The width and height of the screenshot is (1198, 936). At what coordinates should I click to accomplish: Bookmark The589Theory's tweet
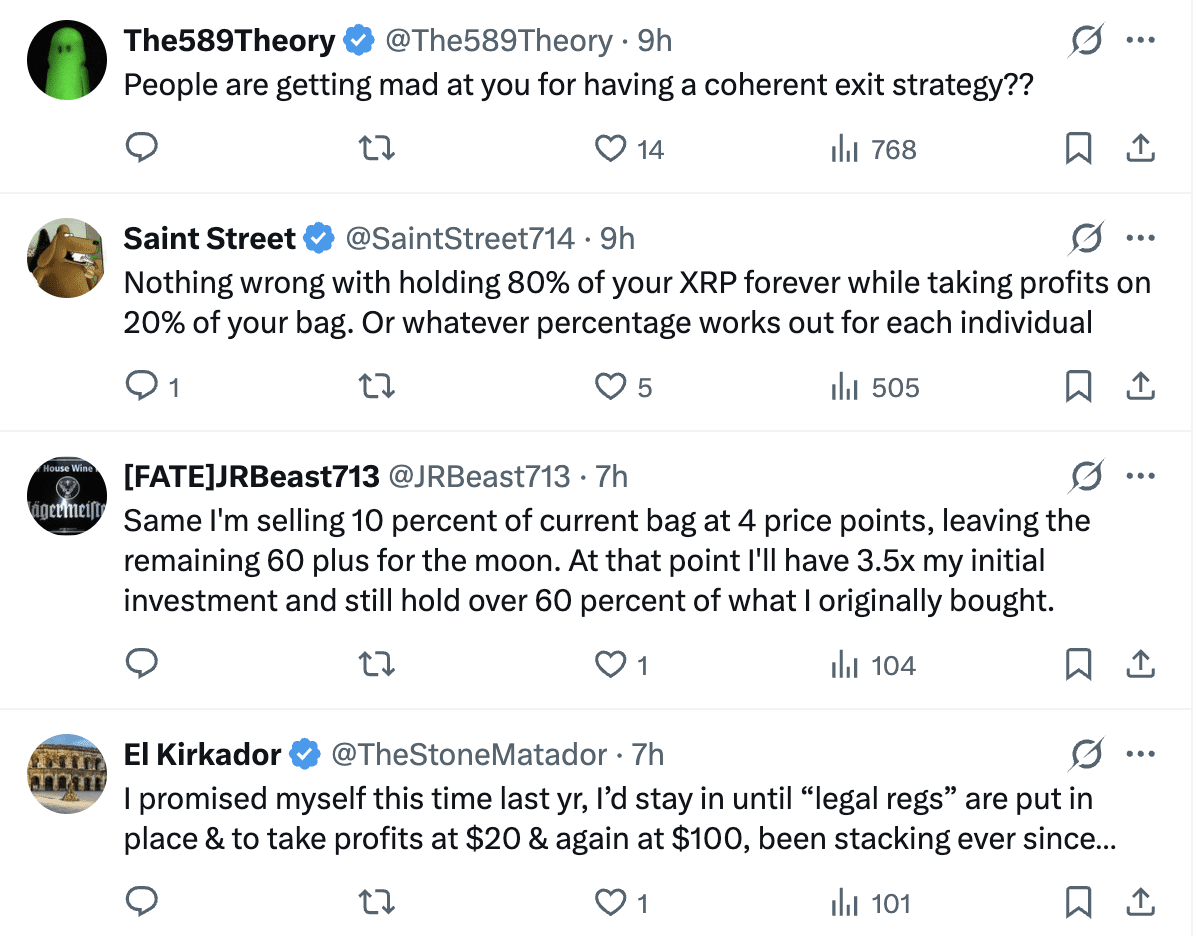click(x=1078, y=149)
